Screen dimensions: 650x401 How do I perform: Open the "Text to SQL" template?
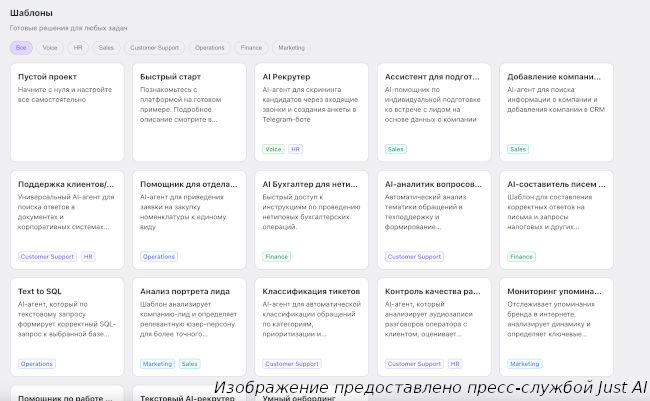pos(67,322)
